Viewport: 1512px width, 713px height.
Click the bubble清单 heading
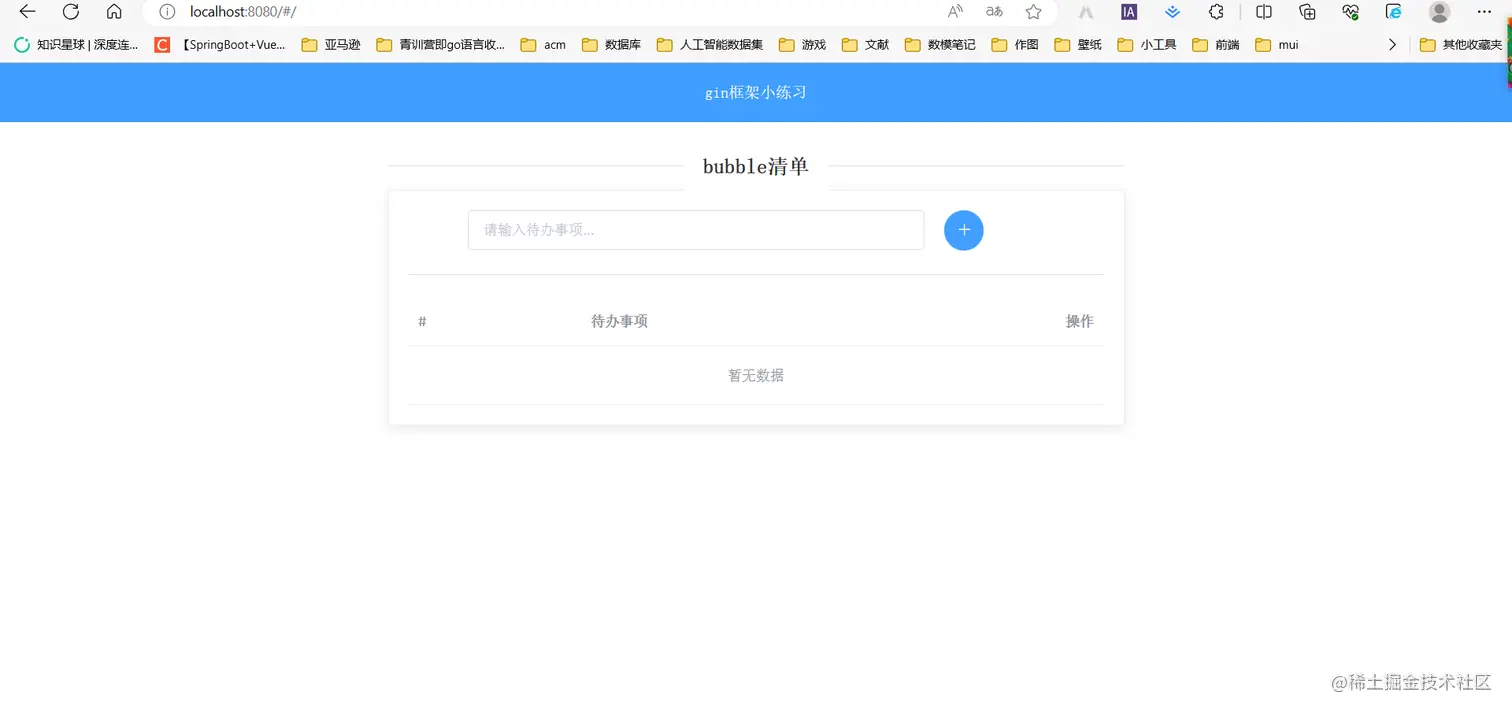(x=756, y=167)
